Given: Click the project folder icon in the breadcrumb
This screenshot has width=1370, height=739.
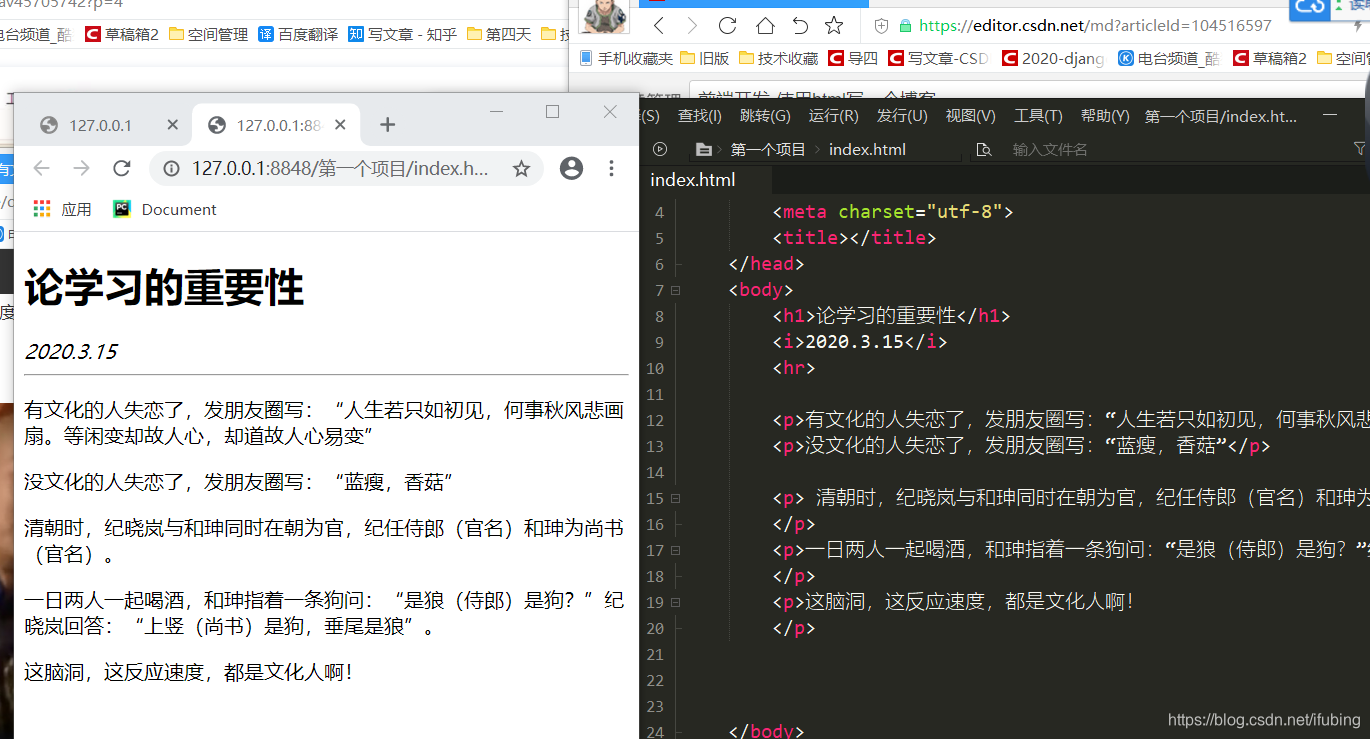Looking at the screenshot, I should coord(704,149).
